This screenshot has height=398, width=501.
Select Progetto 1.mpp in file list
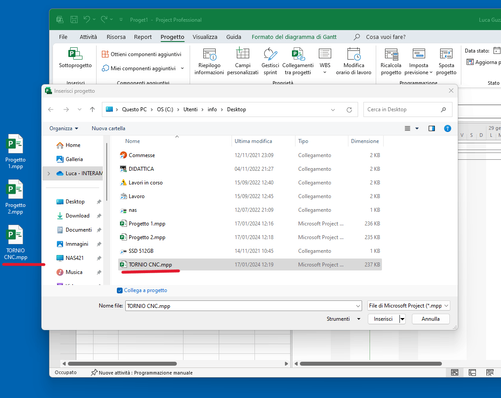(250, 224)
